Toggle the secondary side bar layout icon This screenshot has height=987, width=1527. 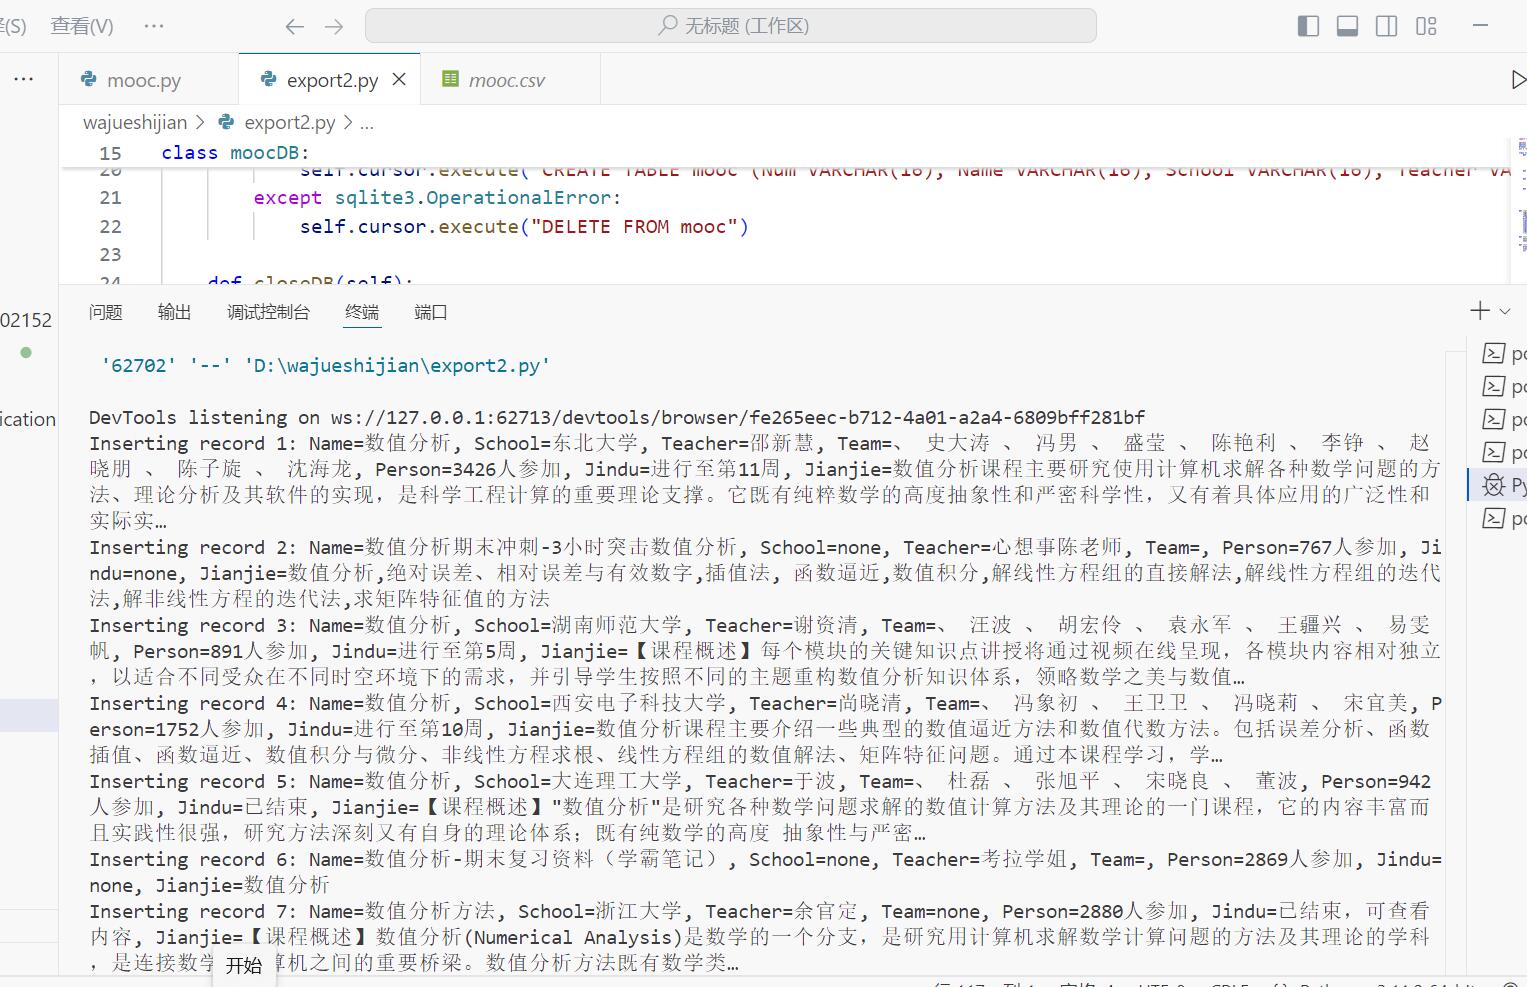(x=1387, y=27)
